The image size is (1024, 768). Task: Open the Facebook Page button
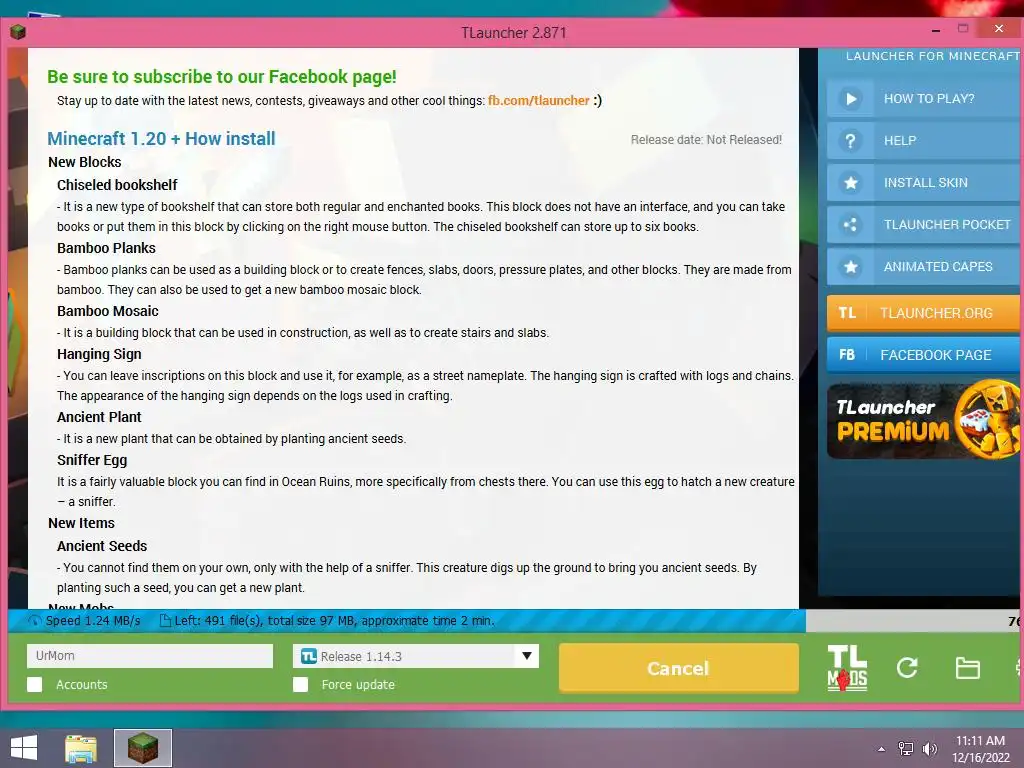click(x=923, y=355)
